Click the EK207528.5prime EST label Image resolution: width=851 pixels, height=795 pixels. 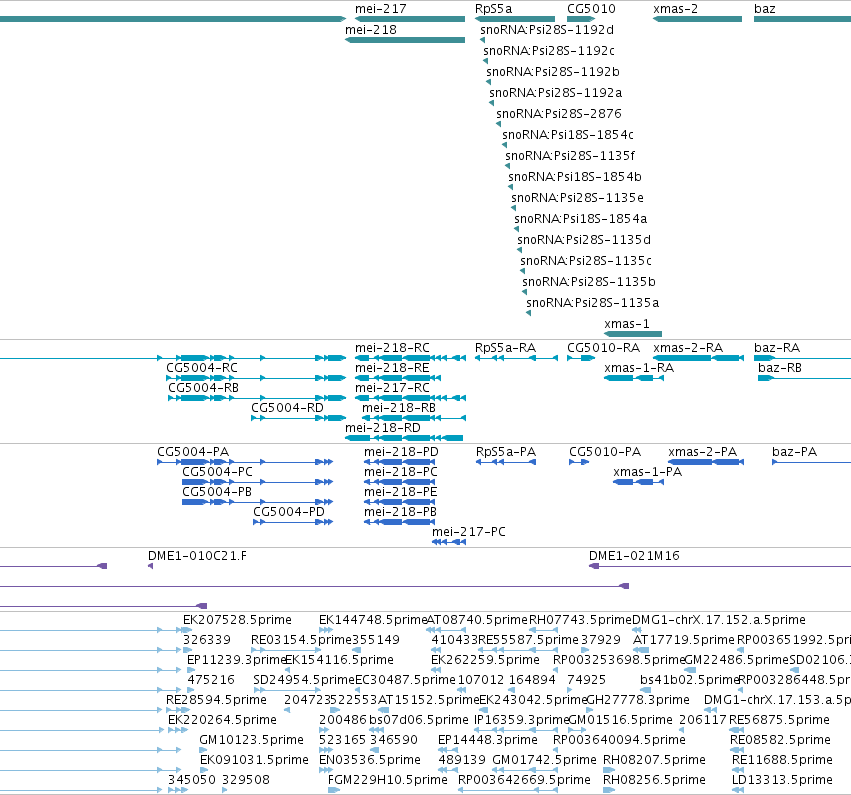point(237,620)
